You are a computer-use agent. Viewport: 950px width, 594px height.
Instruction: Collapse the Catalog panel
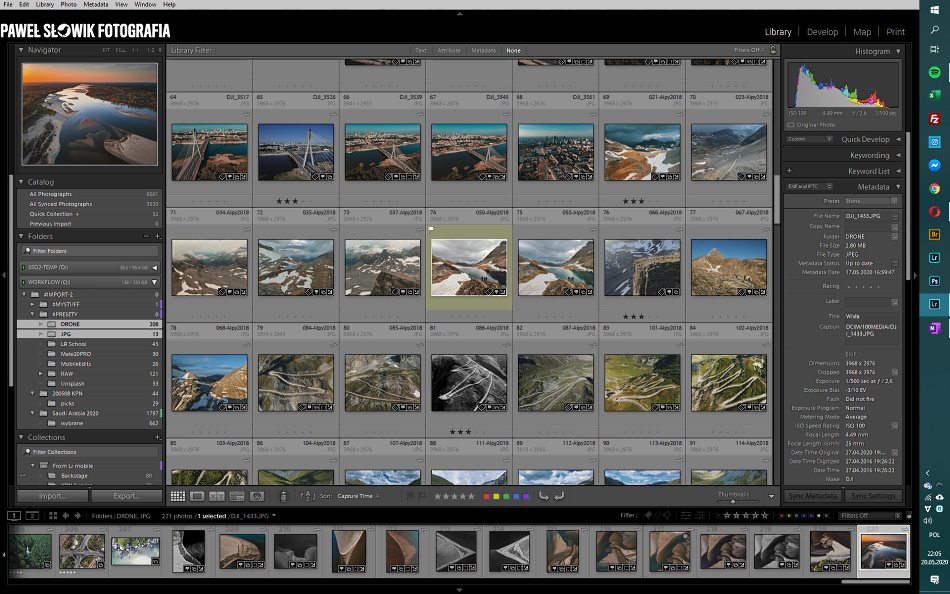[21, 182]
